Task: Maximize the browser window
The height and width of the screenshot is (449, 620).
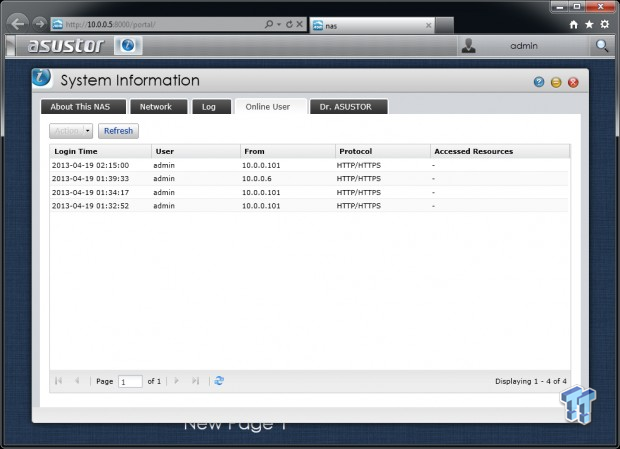Action: 577,7
